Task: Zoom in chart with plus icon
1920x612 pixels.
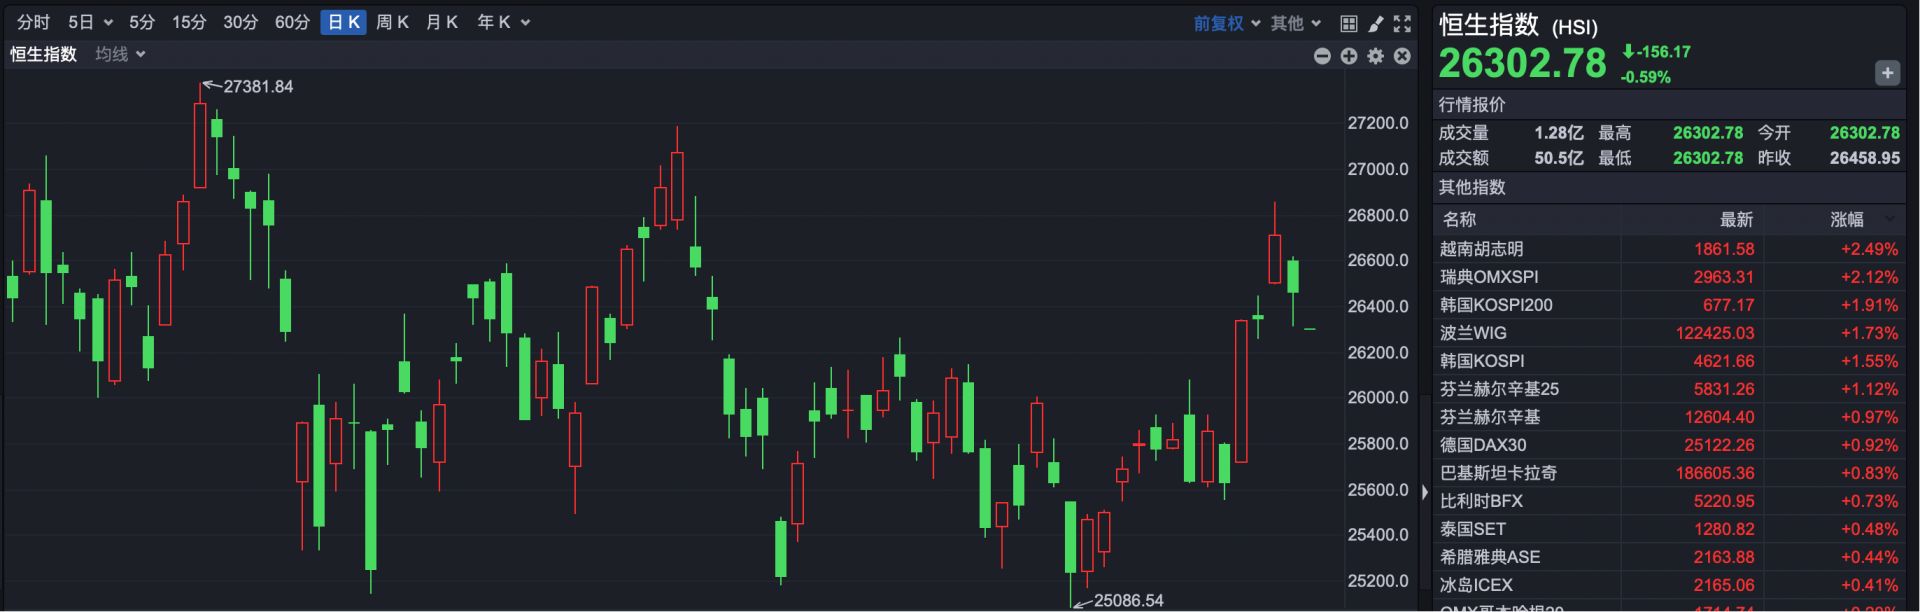Action: coord(1349,56)
